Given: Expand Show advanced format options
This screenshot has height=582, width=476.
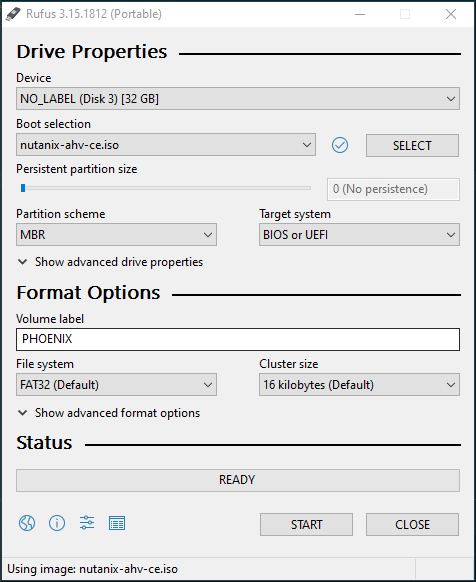Looking at the screenshot, I should pyautogui.click(x=109, y=413).
